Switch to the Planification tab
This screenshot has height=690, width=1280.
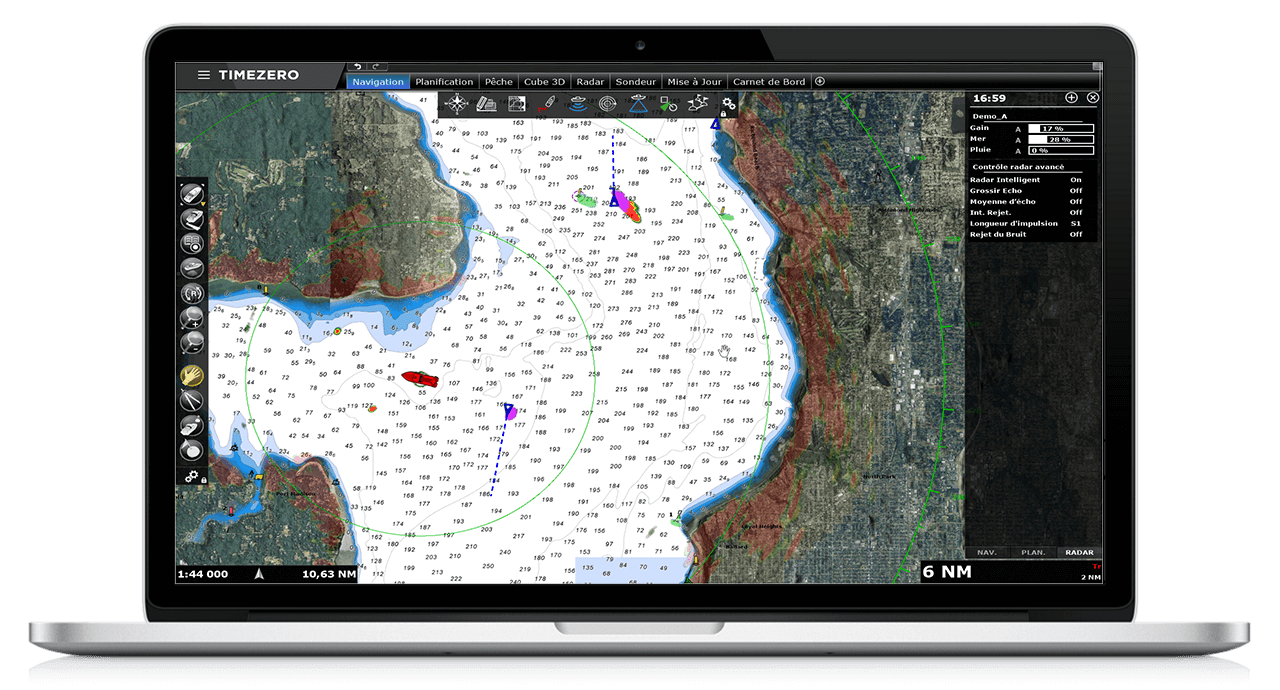click(x=444, y=82)
